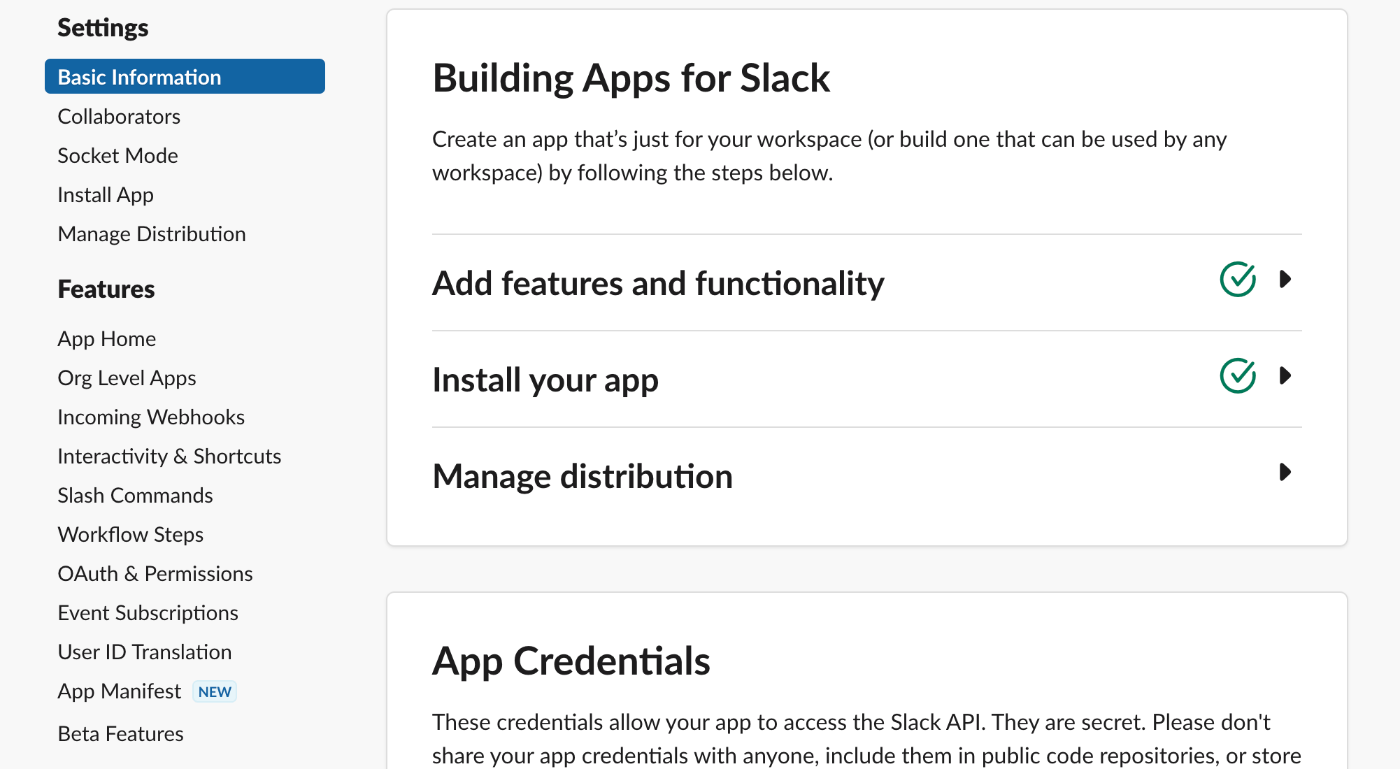Open Manage Distribution in sidebar

point(152,234)
